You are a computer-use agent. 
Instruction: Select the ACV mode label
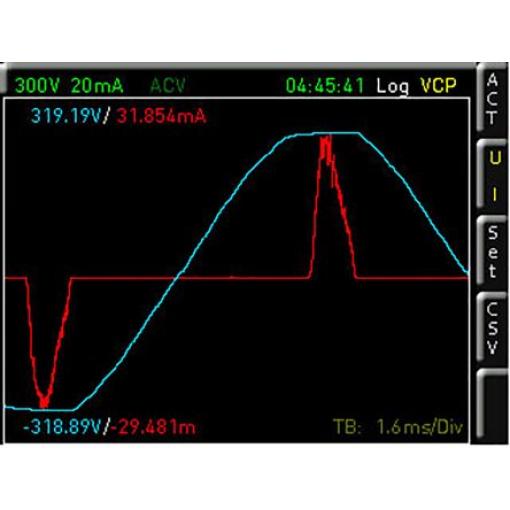168,85
